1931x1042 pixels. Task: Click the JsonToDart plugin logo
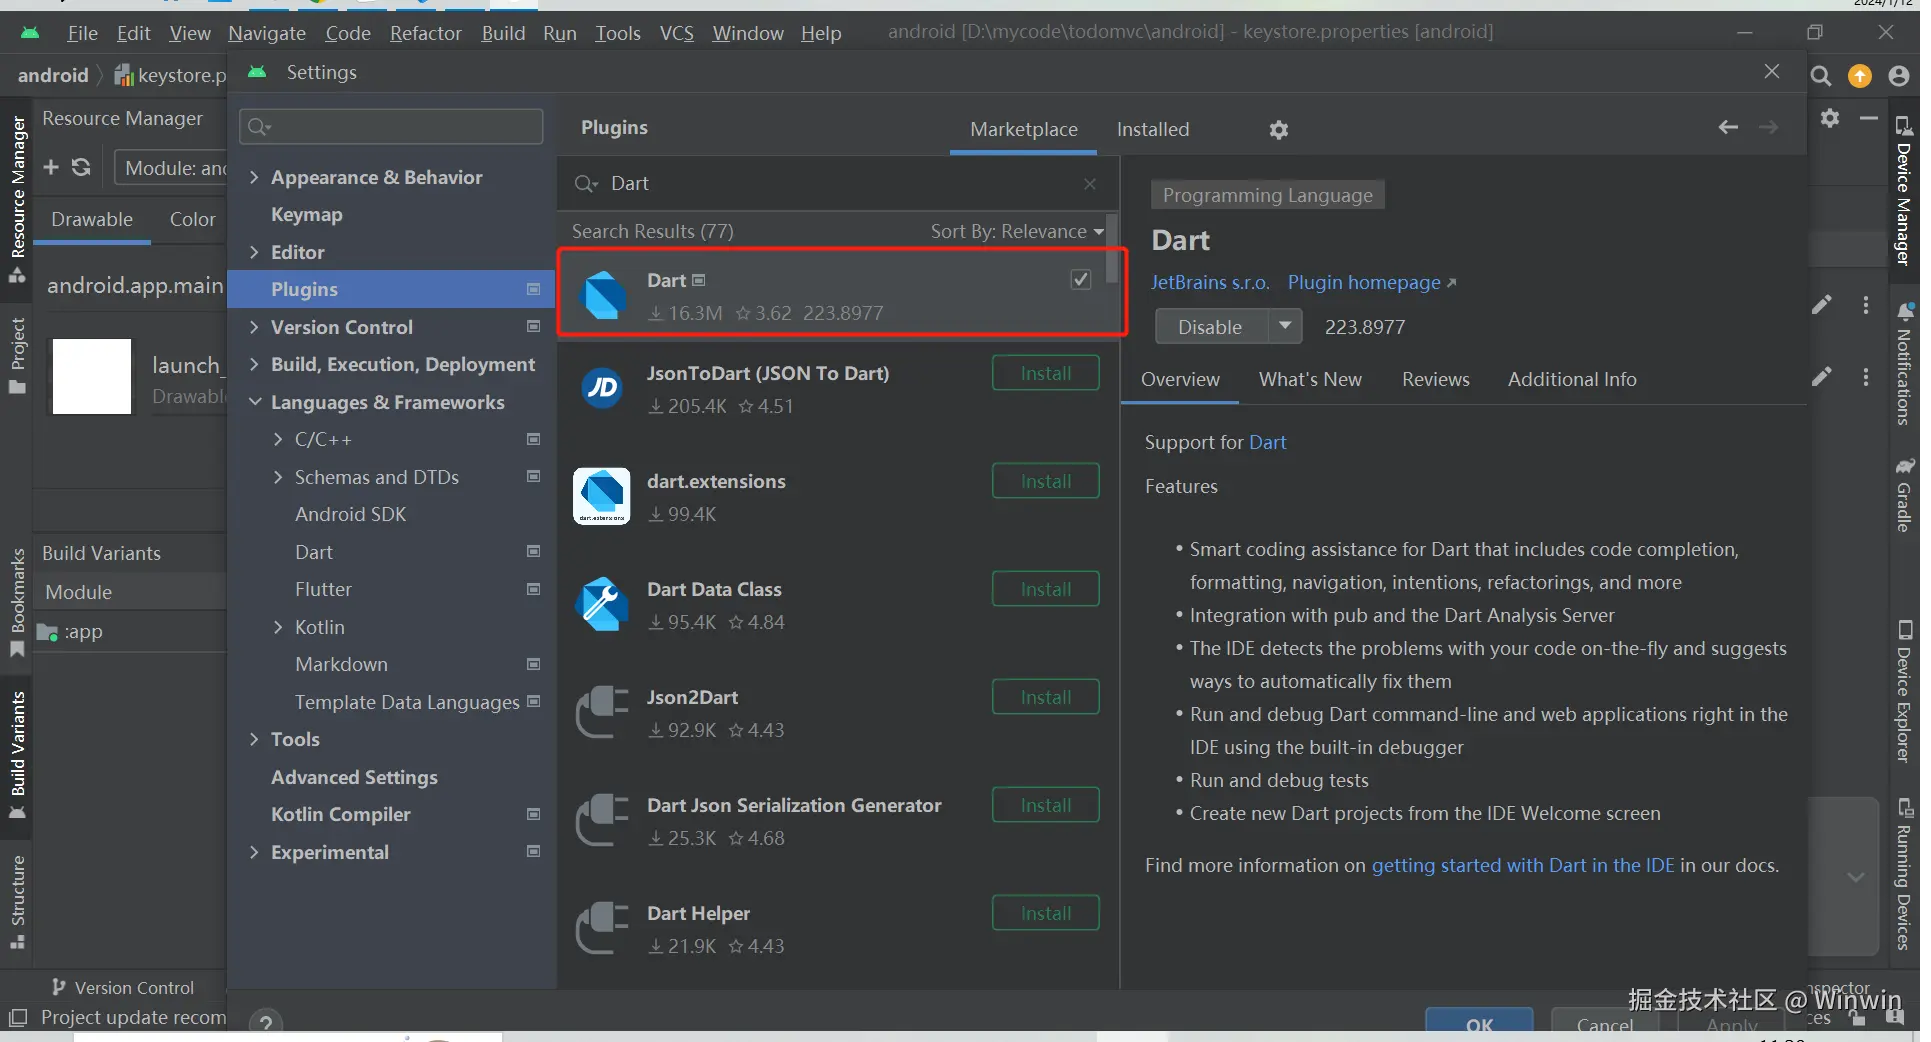[603, 388]
